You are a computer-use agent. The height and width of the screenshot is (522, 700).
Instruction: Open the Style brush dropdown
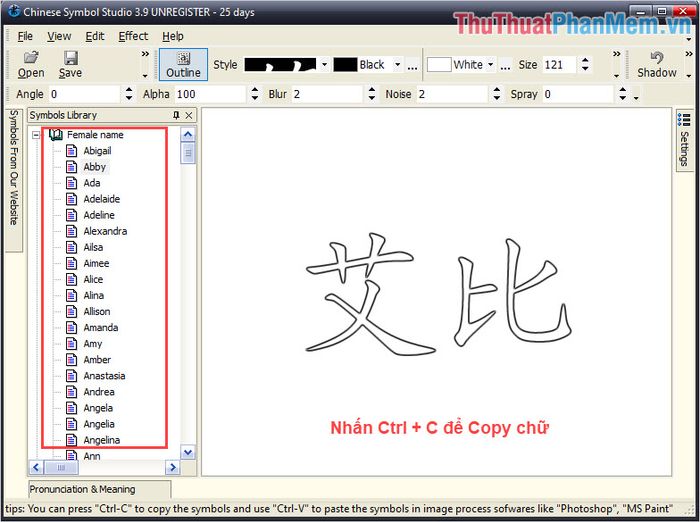pos(325,65)
